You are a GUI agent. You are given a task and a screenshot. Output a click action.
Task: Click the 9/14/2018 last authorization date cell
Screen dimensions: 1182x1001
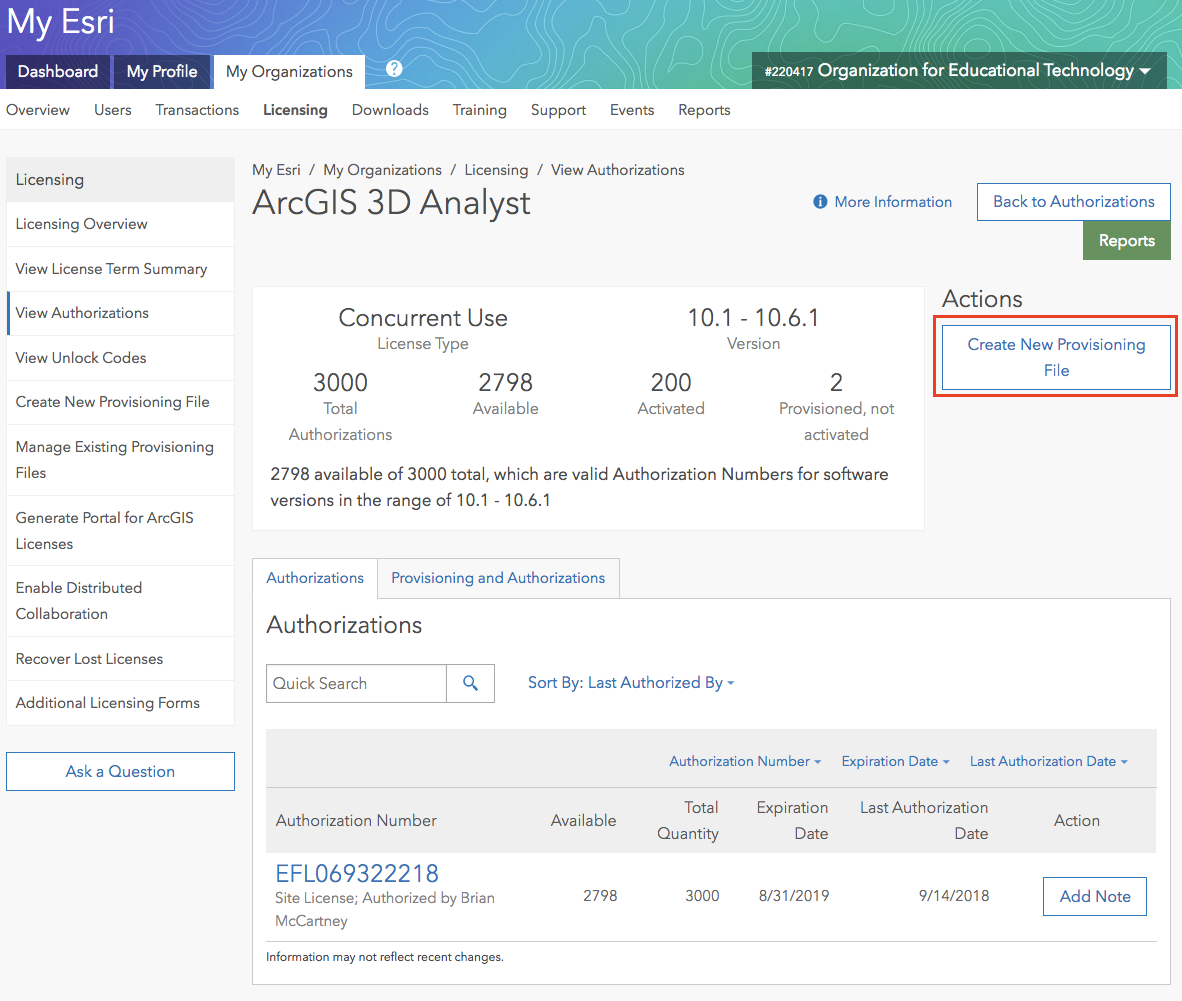click(x=954, y=896)
